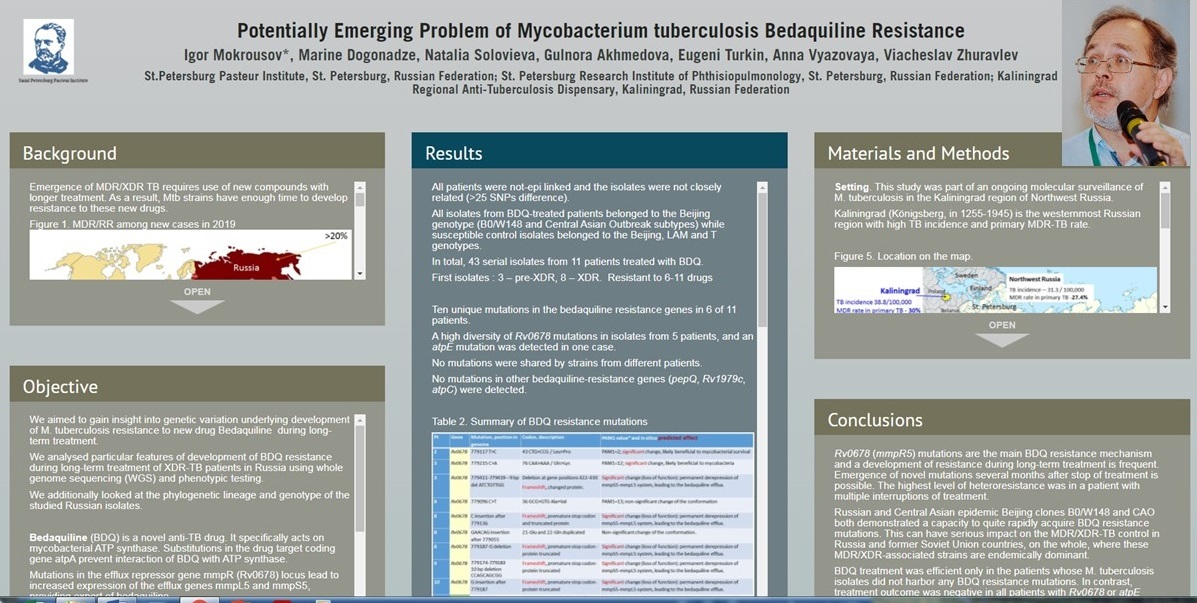Click Results panel scrollbar up arrow

point(763,187)
